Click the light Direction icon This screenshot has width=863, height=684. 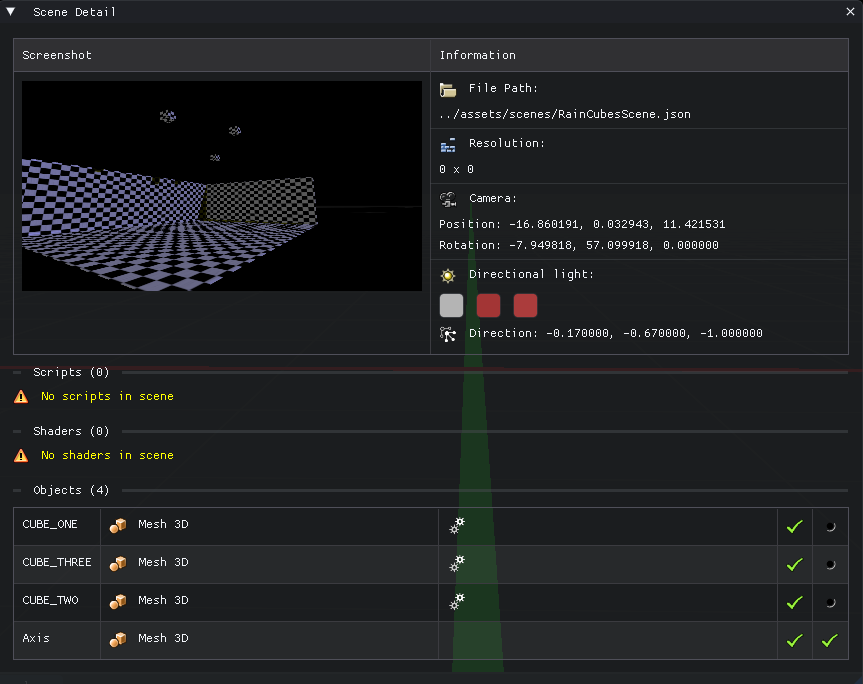pyautogui.click(x=448, y=334)
